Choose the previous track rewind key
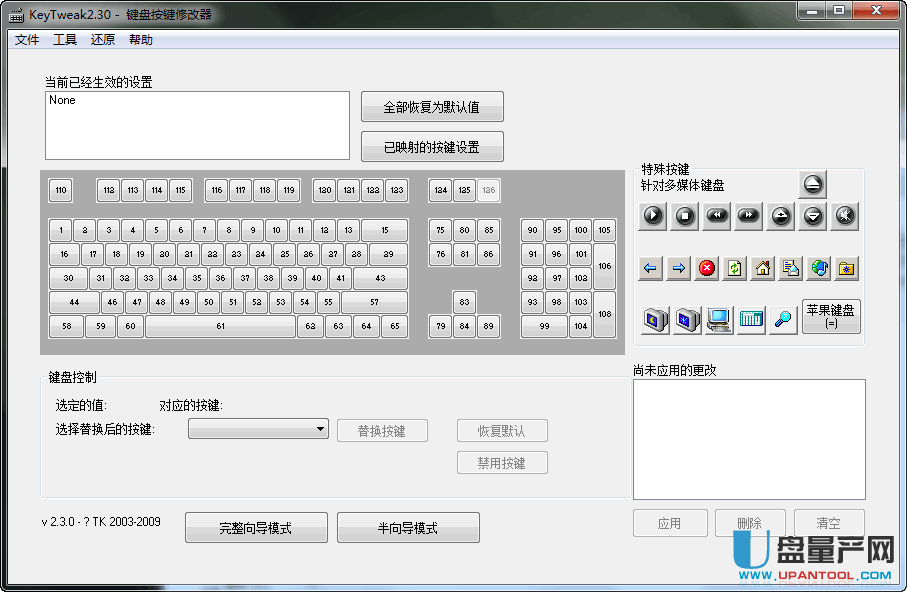 click(716, 216)
